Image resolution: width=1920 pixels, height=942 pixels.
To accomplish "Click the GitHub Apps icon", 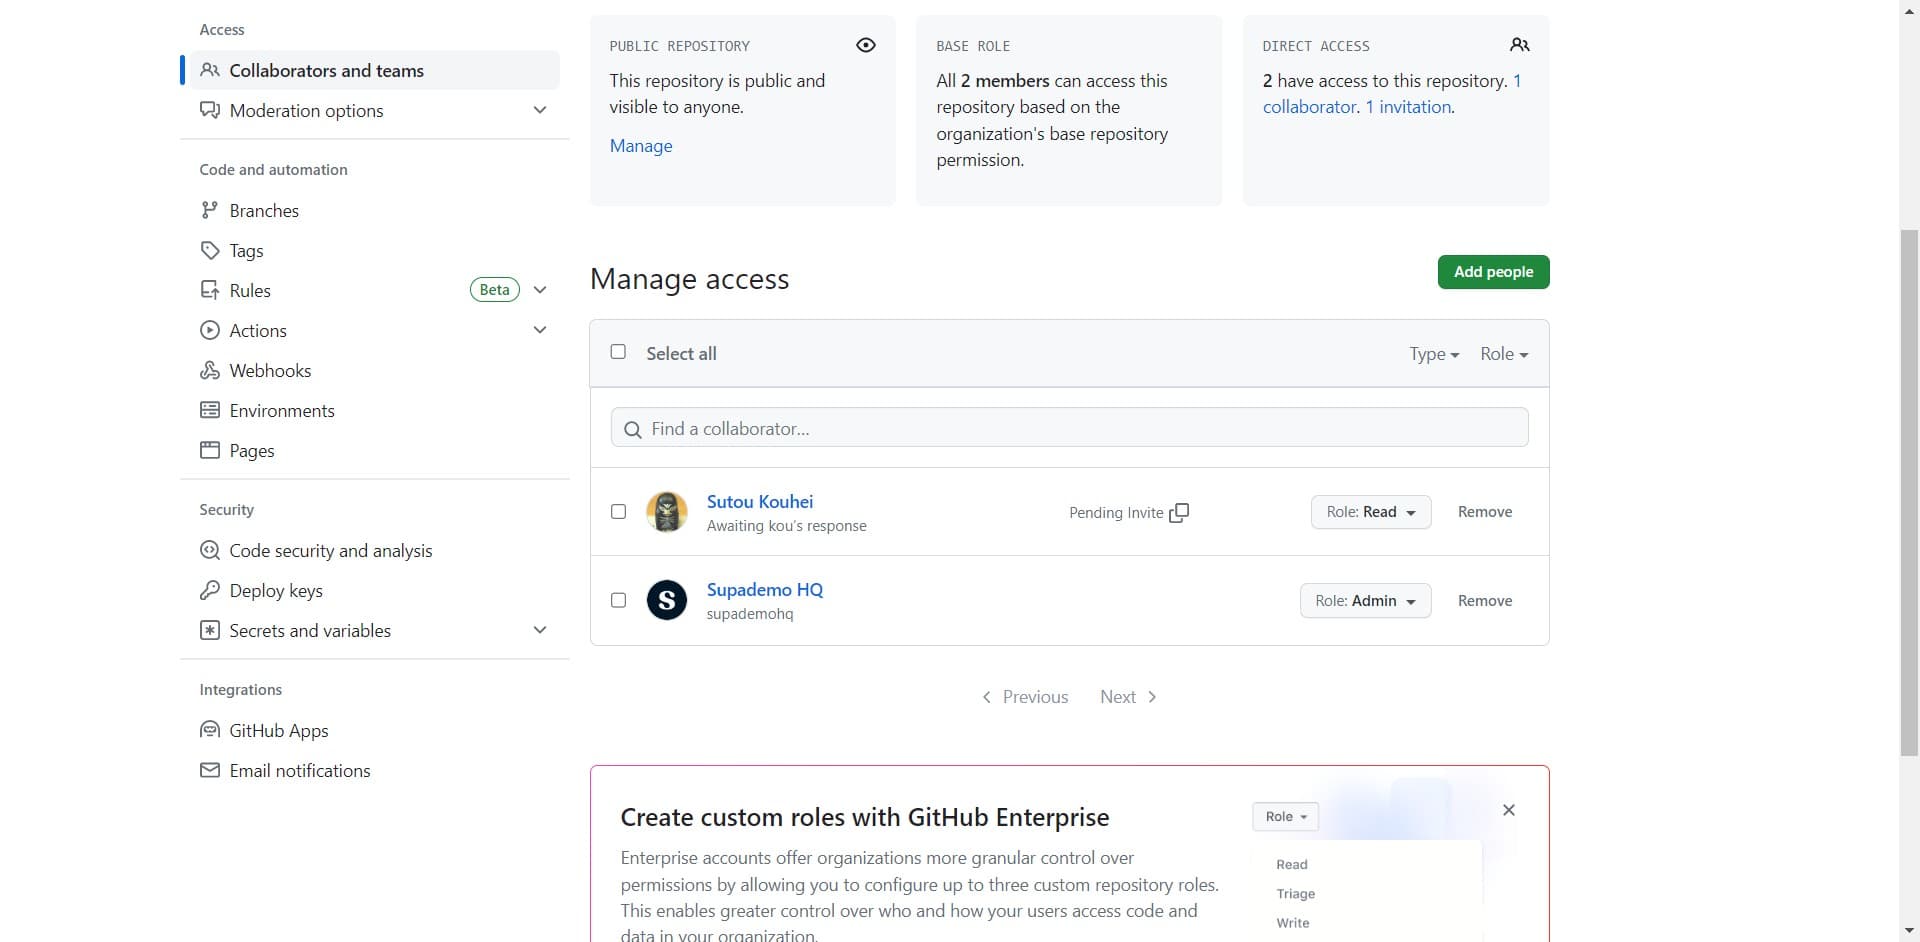I will click(x=209, y=730).
